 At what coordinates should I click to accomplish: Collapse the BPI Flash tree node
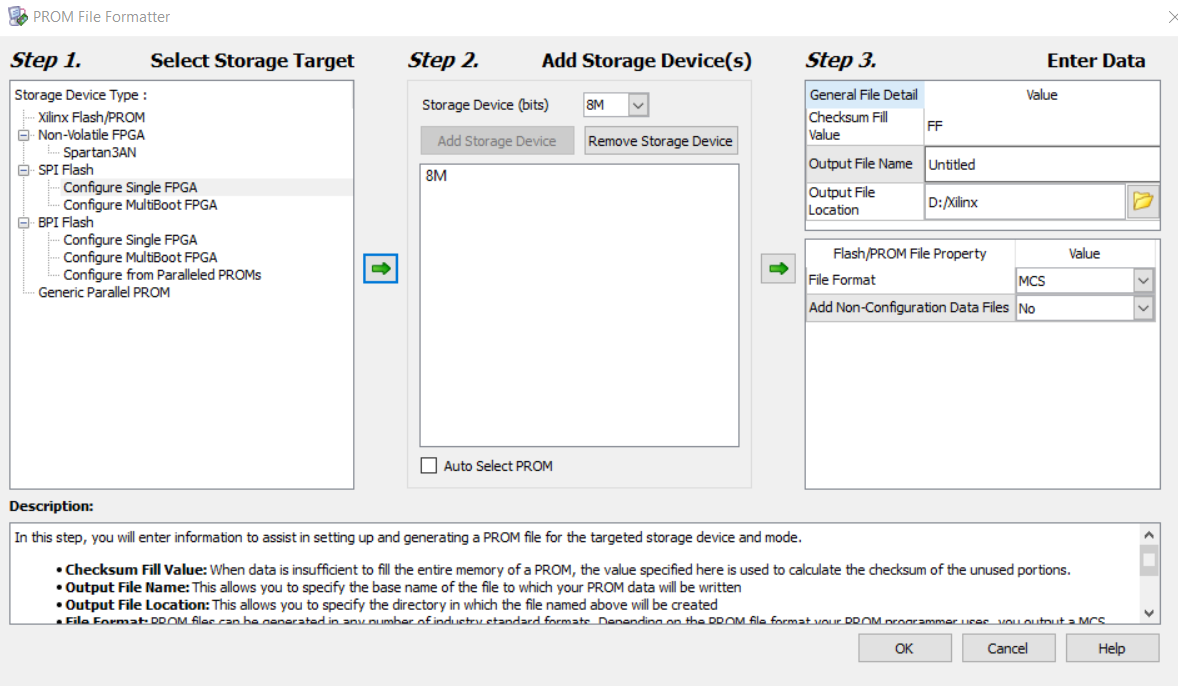pyautogui.click(x=24, y=222)
